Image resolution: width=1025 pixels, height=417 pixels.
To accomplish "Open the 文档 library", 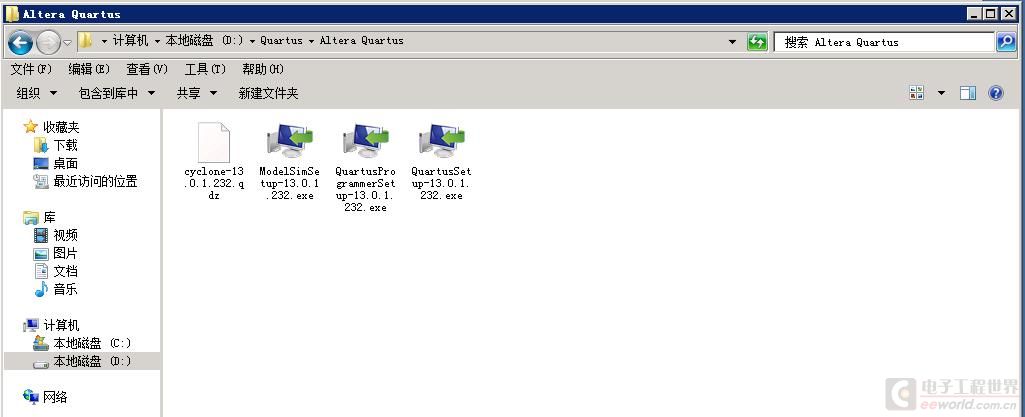I will [x=65, y=271].
